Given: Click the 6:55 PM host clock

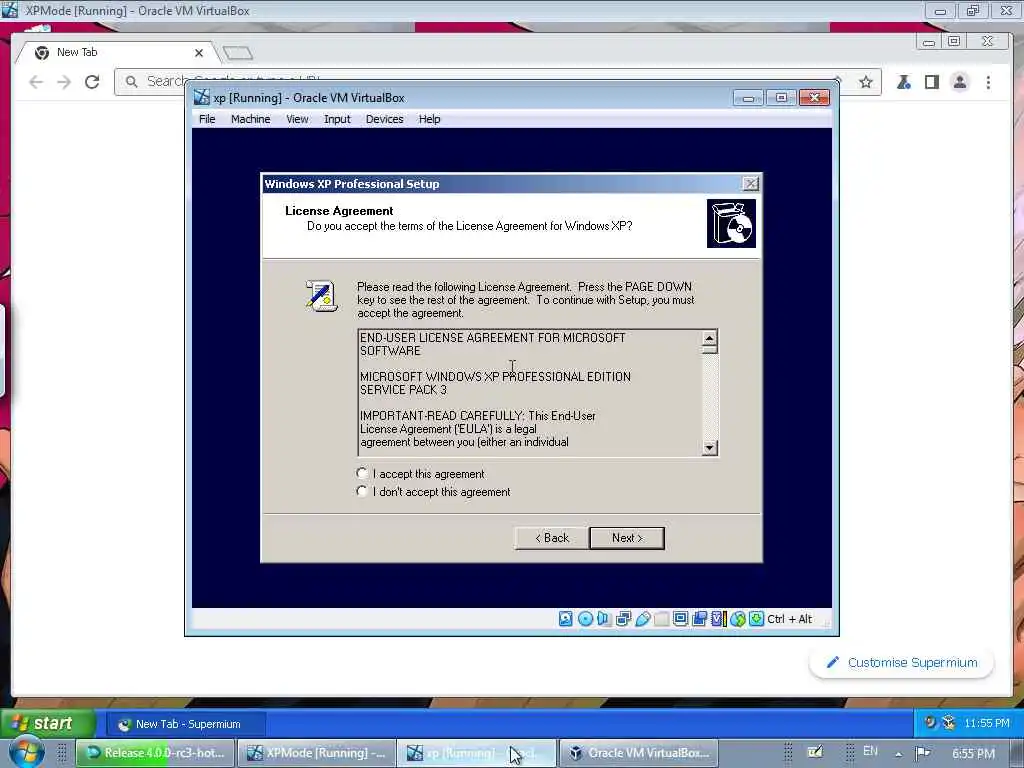Looking at the screenshot, I should click(973, 753).
